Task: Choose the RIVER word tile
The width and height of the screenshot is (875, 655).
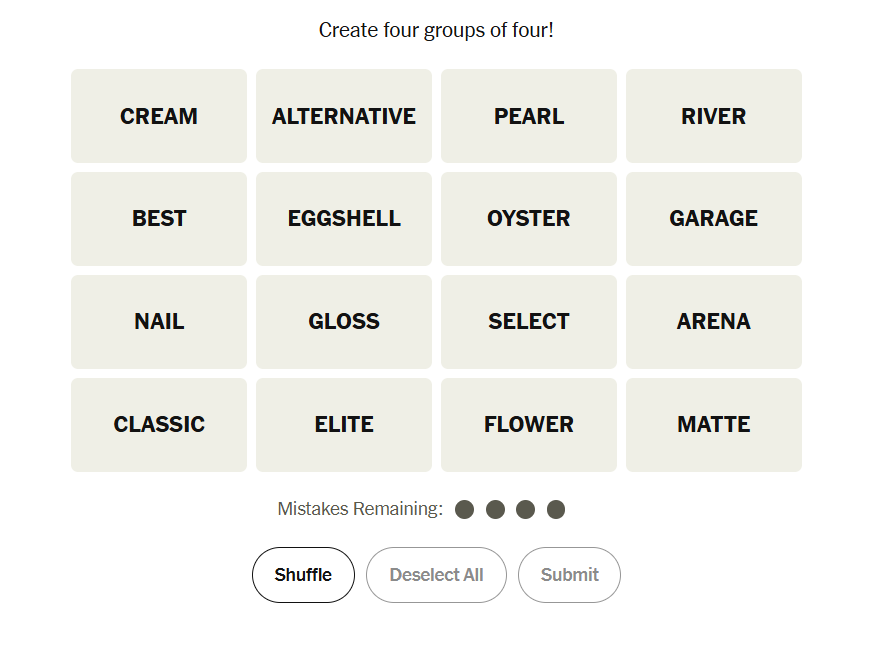Action: pos(714,116)
